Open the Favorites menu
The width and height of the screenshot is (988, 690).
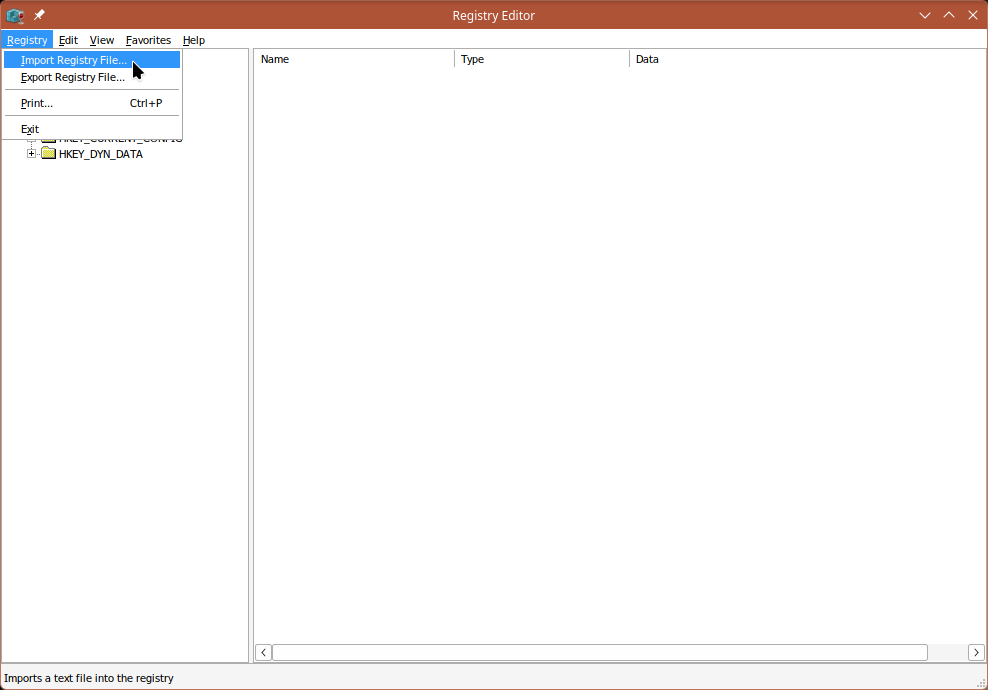click(148, 40)
